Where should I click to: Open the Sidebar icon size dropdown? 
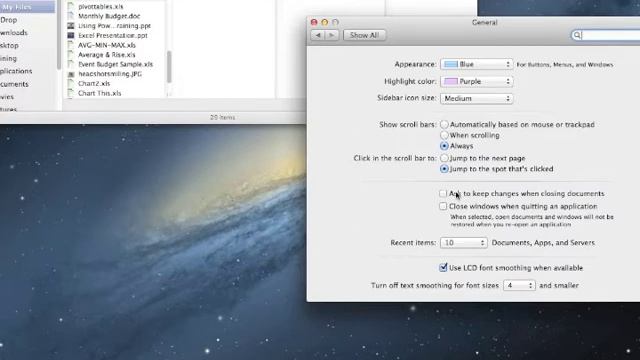coord(476,98)
